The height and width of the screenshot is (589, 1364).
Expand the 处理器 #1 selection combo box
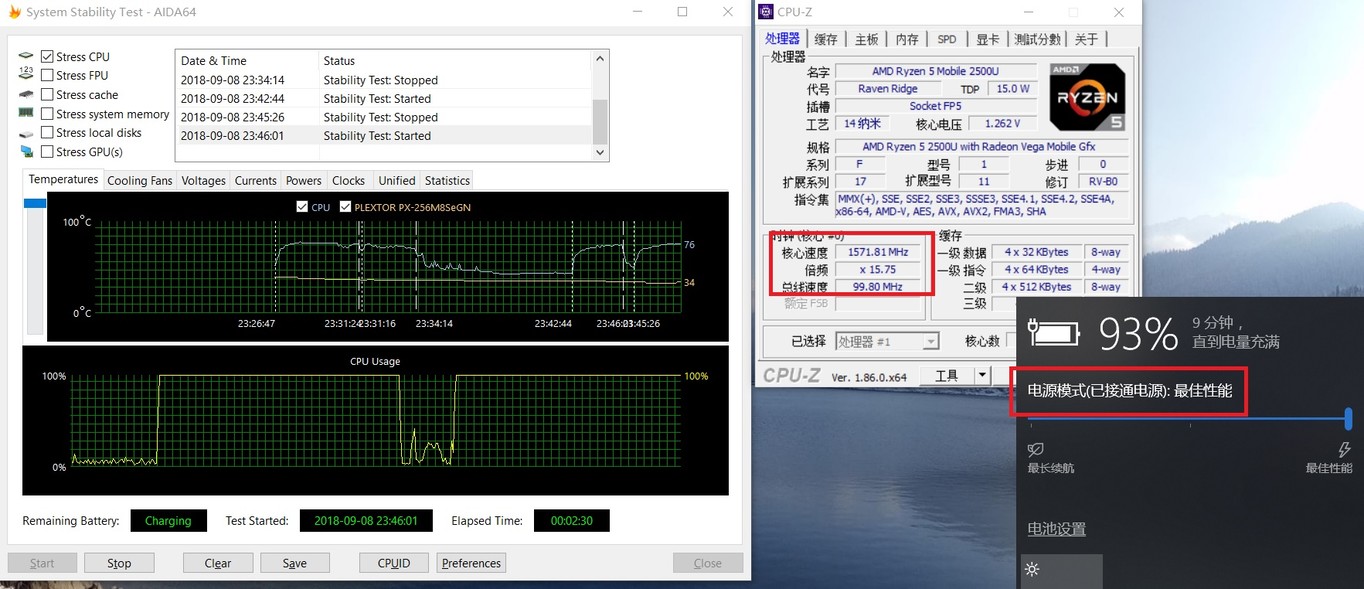[930, 342]
